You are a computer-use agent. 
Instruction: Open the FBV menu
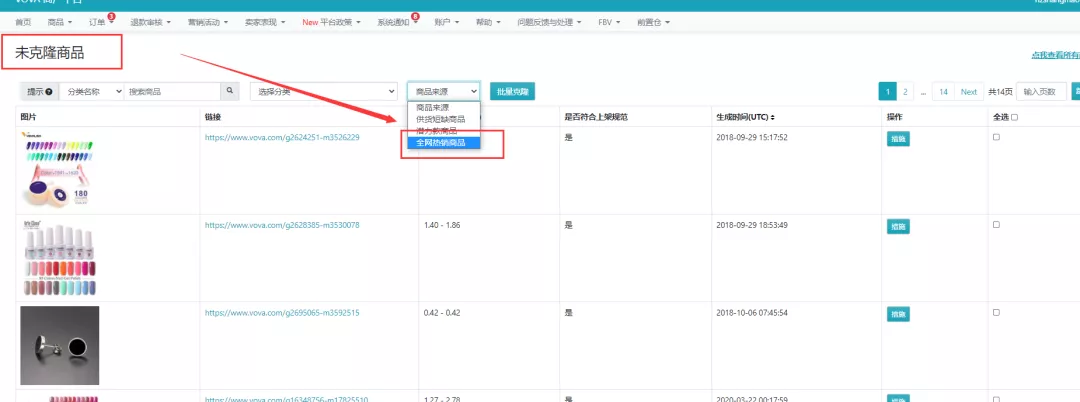609,22
